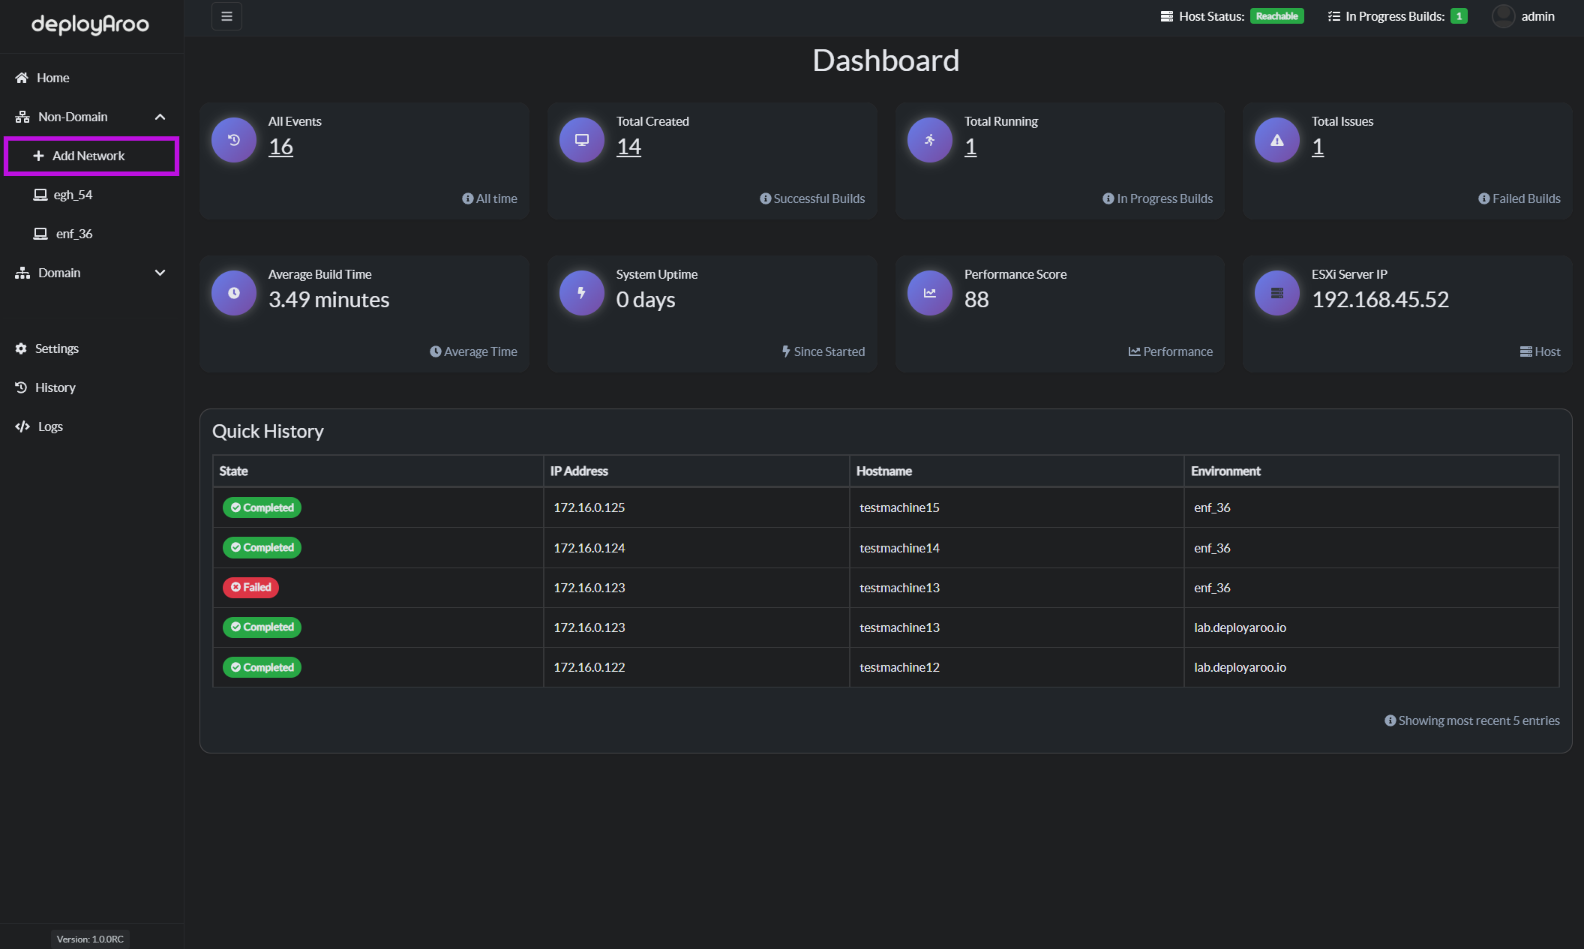The height and width of the screenshot is (949, 1584).
Task: Click the Domain sitemap icon
Action: (22, 273)
